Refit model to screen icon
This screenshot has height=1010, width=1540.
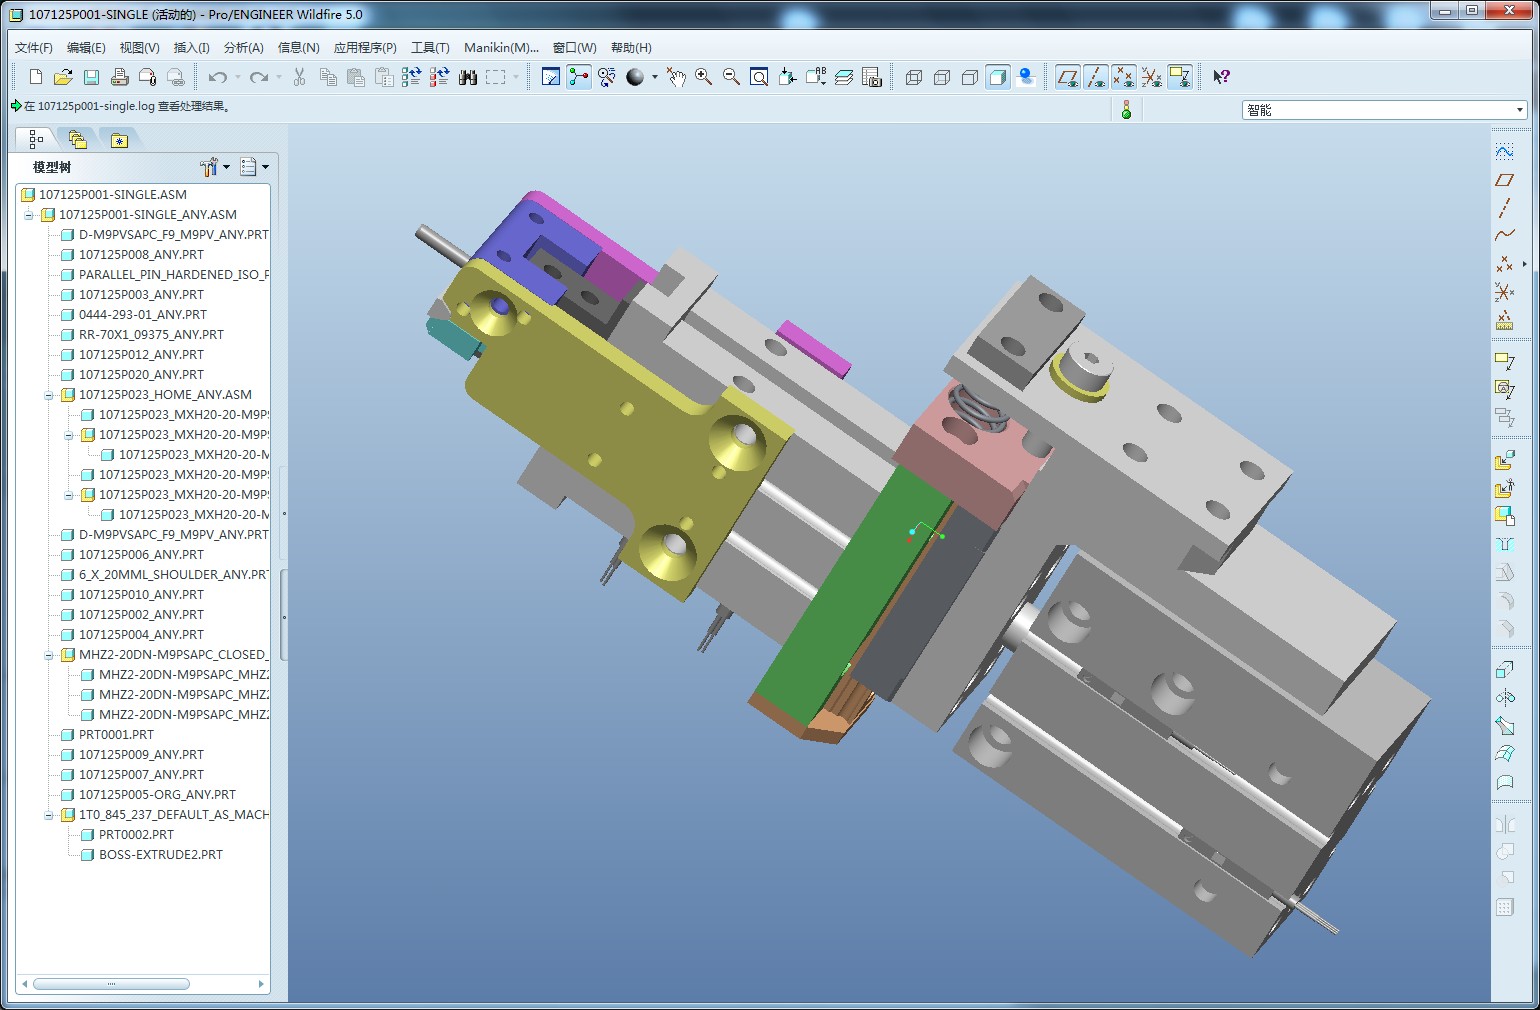759,77
